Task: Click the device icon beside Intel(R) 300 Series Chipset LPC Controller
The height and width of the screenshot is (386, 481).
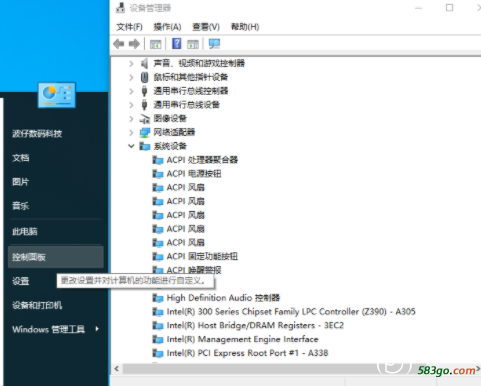Action: (x=158, y=312)
